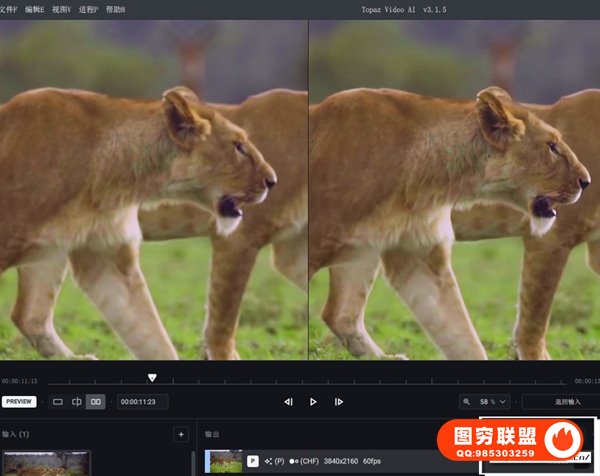Image resolution: width=600 pixels, height=476 pixels.
Task: Open the 进程 (Process) menu
Action: pyautogui.click(x=89, y=9)
